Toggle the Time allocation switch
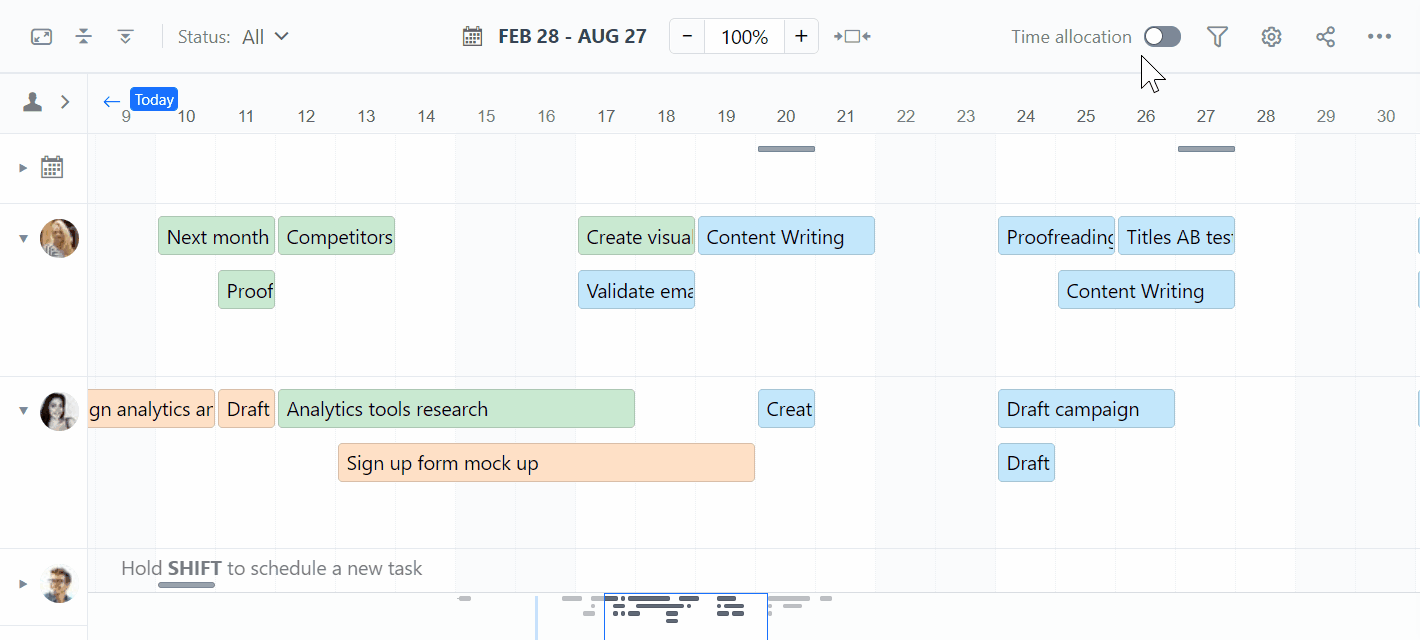Screen dimensions: 1420x640 pos(1162,37)
